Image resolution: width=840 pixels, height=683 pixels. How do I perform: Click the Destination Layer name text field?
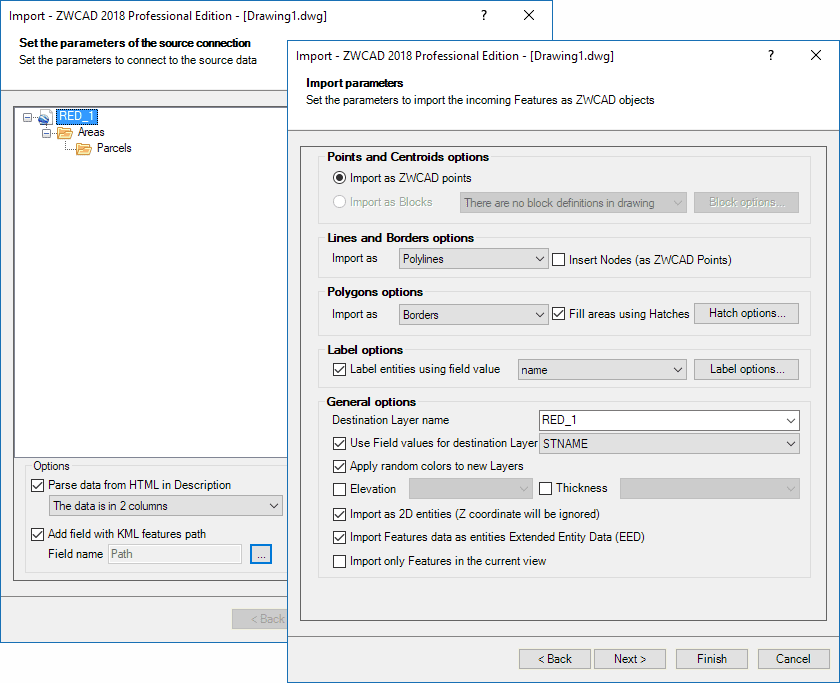[661, 421]
